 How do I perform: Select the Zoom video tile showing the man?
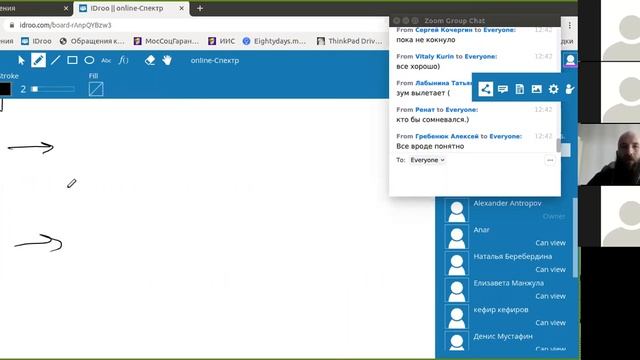coord(609,154)
